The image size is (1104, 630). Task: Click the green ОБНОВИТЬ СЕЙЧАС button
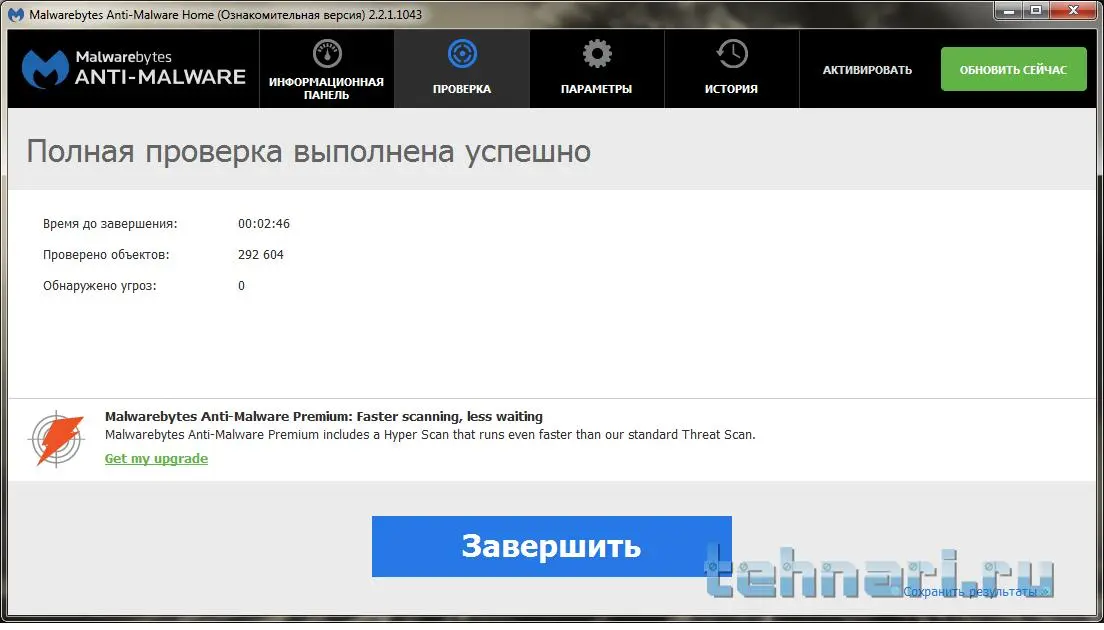click(x=1013, y=69)
